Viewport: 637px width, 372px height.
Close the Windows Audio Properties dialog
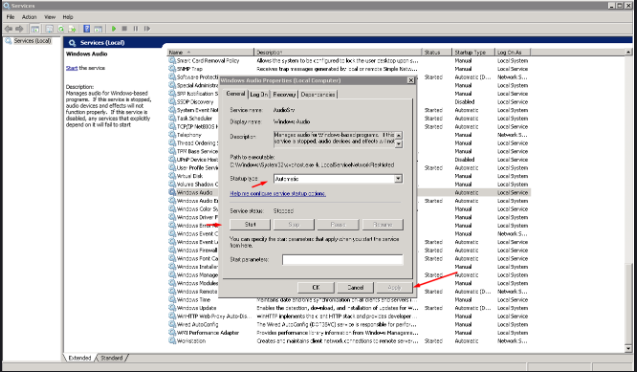coord(411,80)
